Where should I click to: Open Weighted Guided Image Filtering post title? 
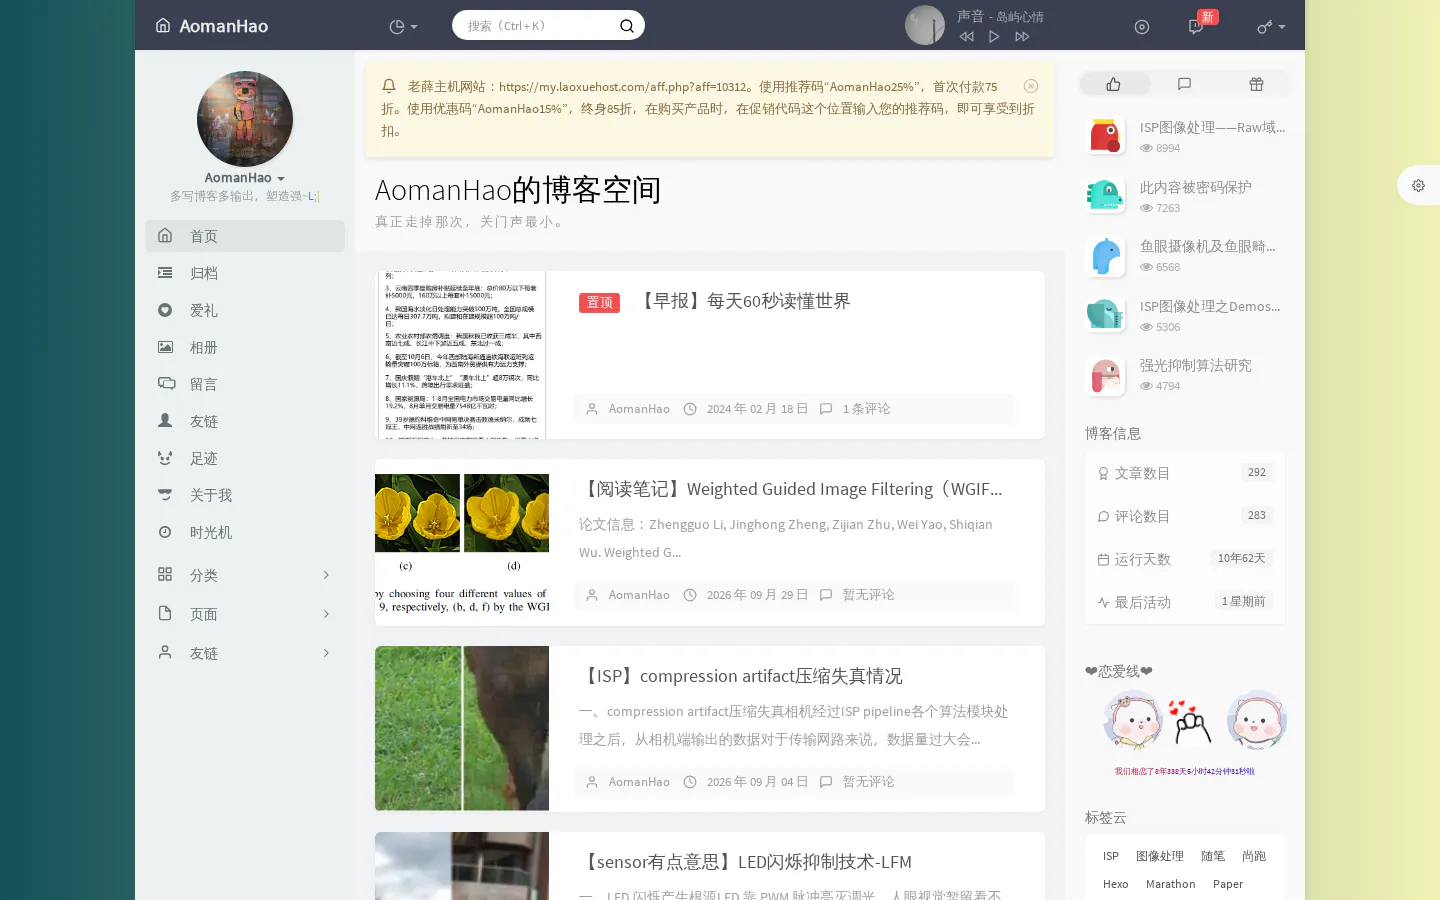coord(791,489)
